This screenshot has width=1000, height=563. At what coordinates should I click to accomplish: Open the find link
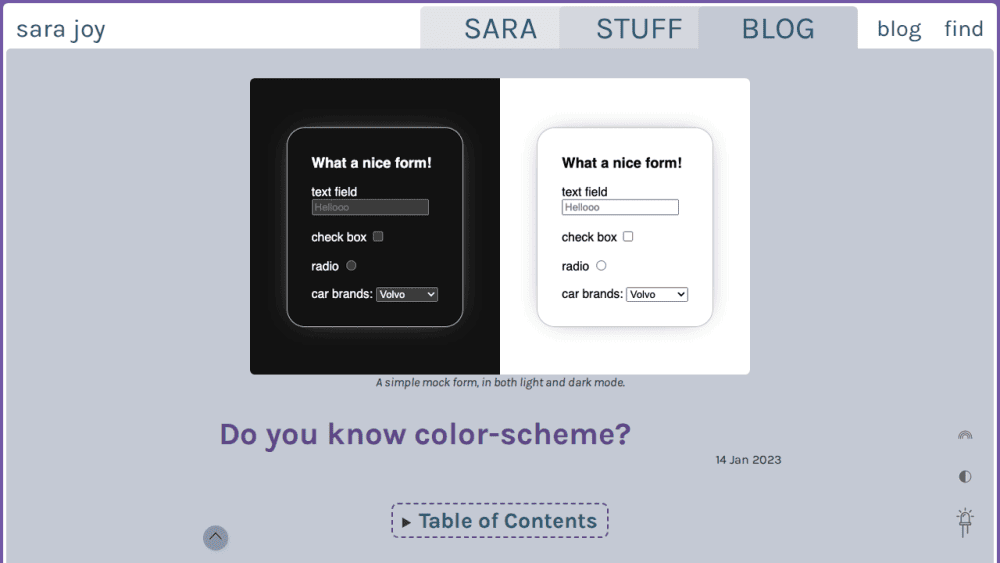(x=964, y=29)
